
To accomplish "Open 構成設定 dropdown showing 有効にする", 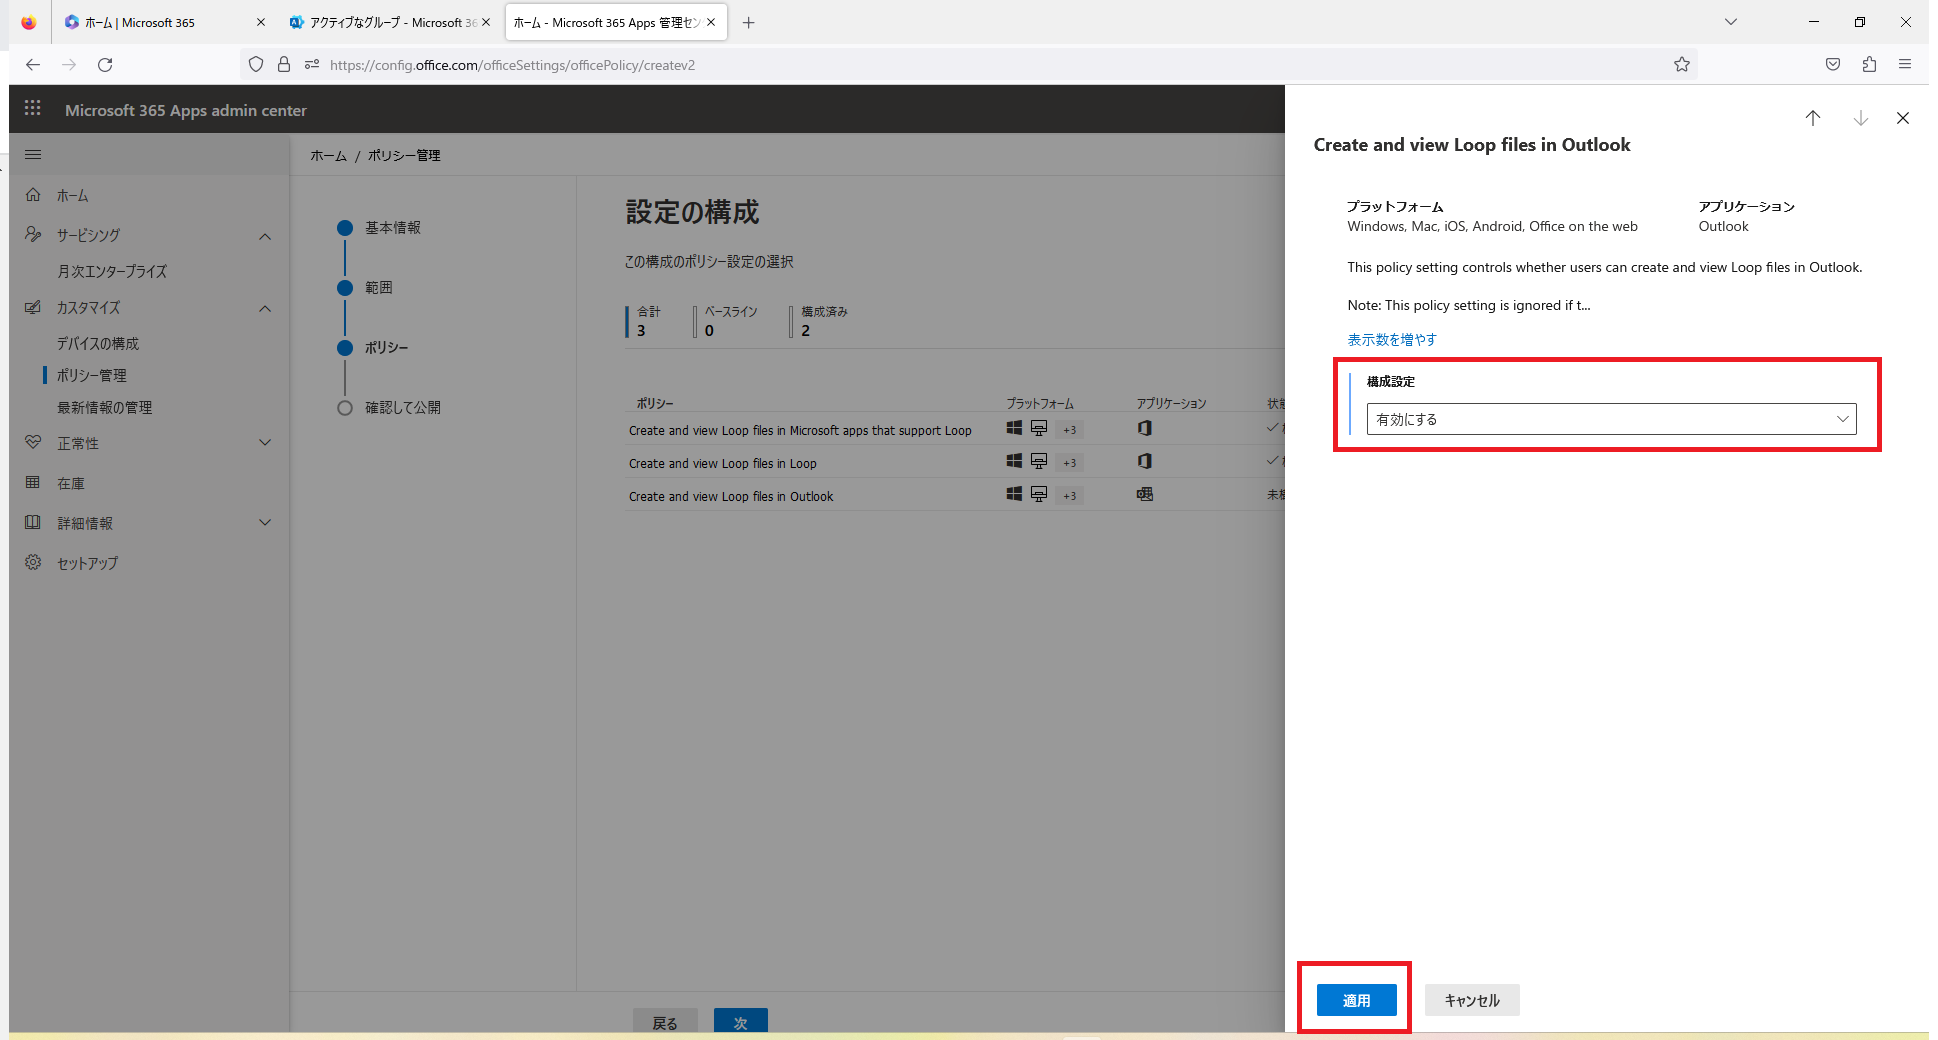I will 1611,419.
